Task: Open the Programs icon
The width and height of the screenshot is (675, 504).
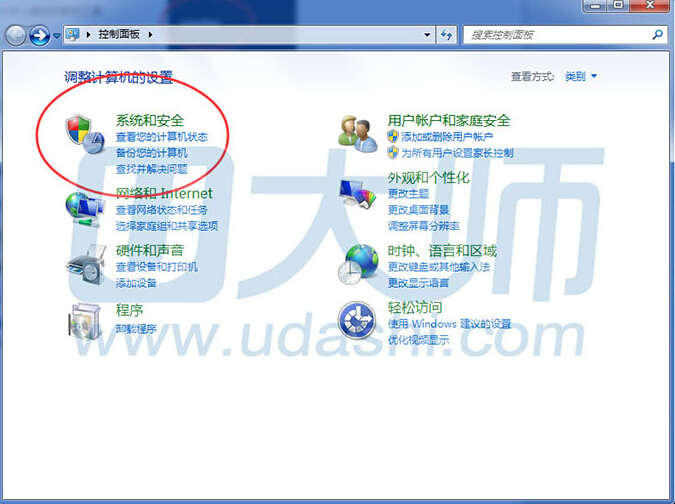Action: click(84, 321)
